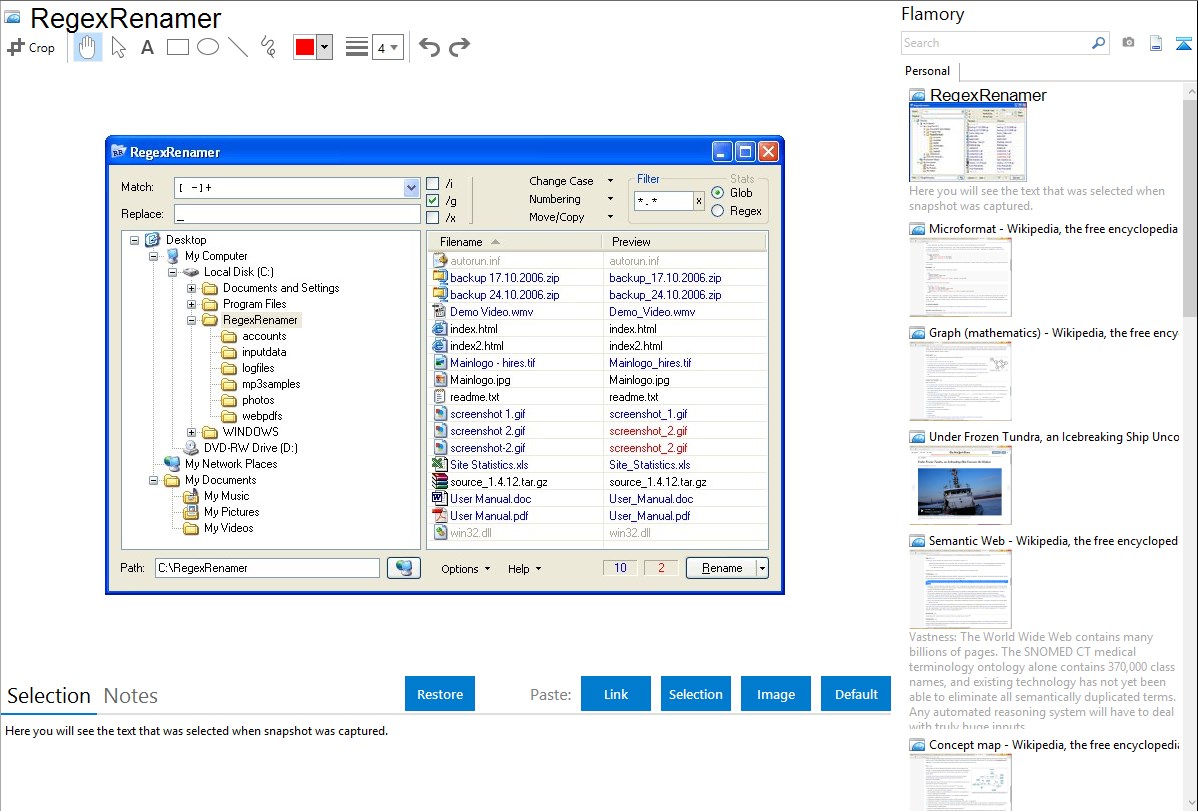Click the My Computer icon in tree
1198x811 pixels.
pos(173,256)
